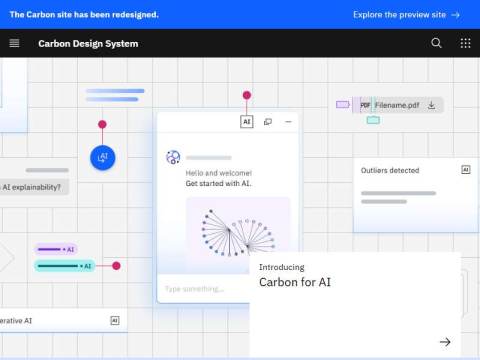The width and height of the screenshot is (480, 360).
Task: Click the chatbot avatar icon
Action: tap(173, 157)
